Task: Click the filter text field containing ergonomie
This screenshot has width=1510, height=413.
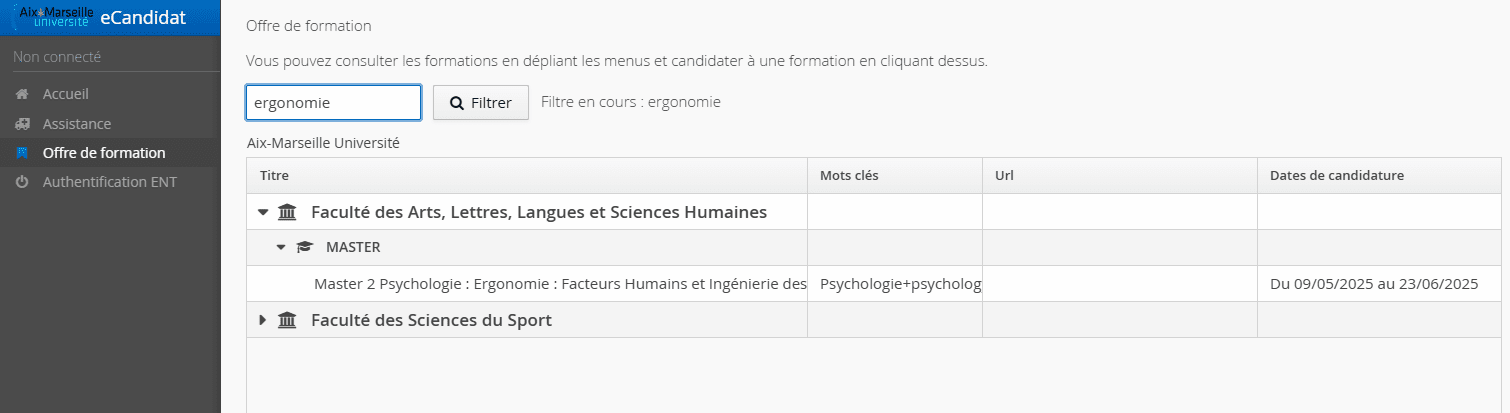Action: pos(333,102)
